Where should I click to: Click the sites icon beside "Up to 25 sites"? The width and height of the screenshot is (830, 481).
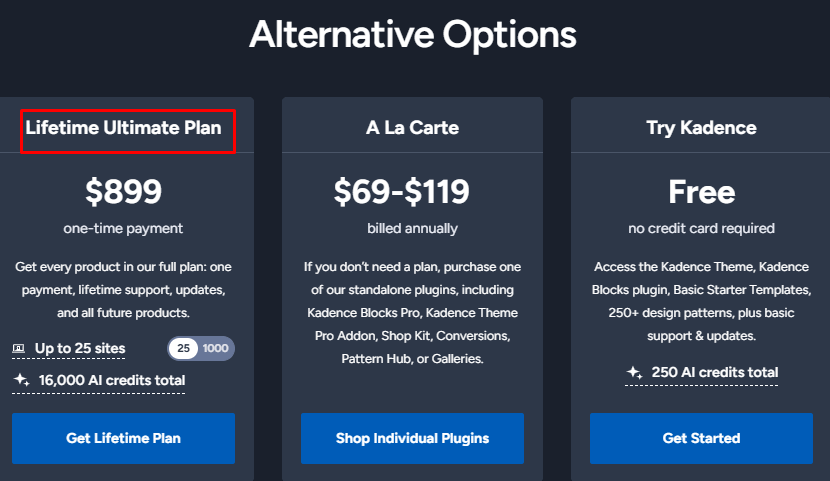coord(19,348)
